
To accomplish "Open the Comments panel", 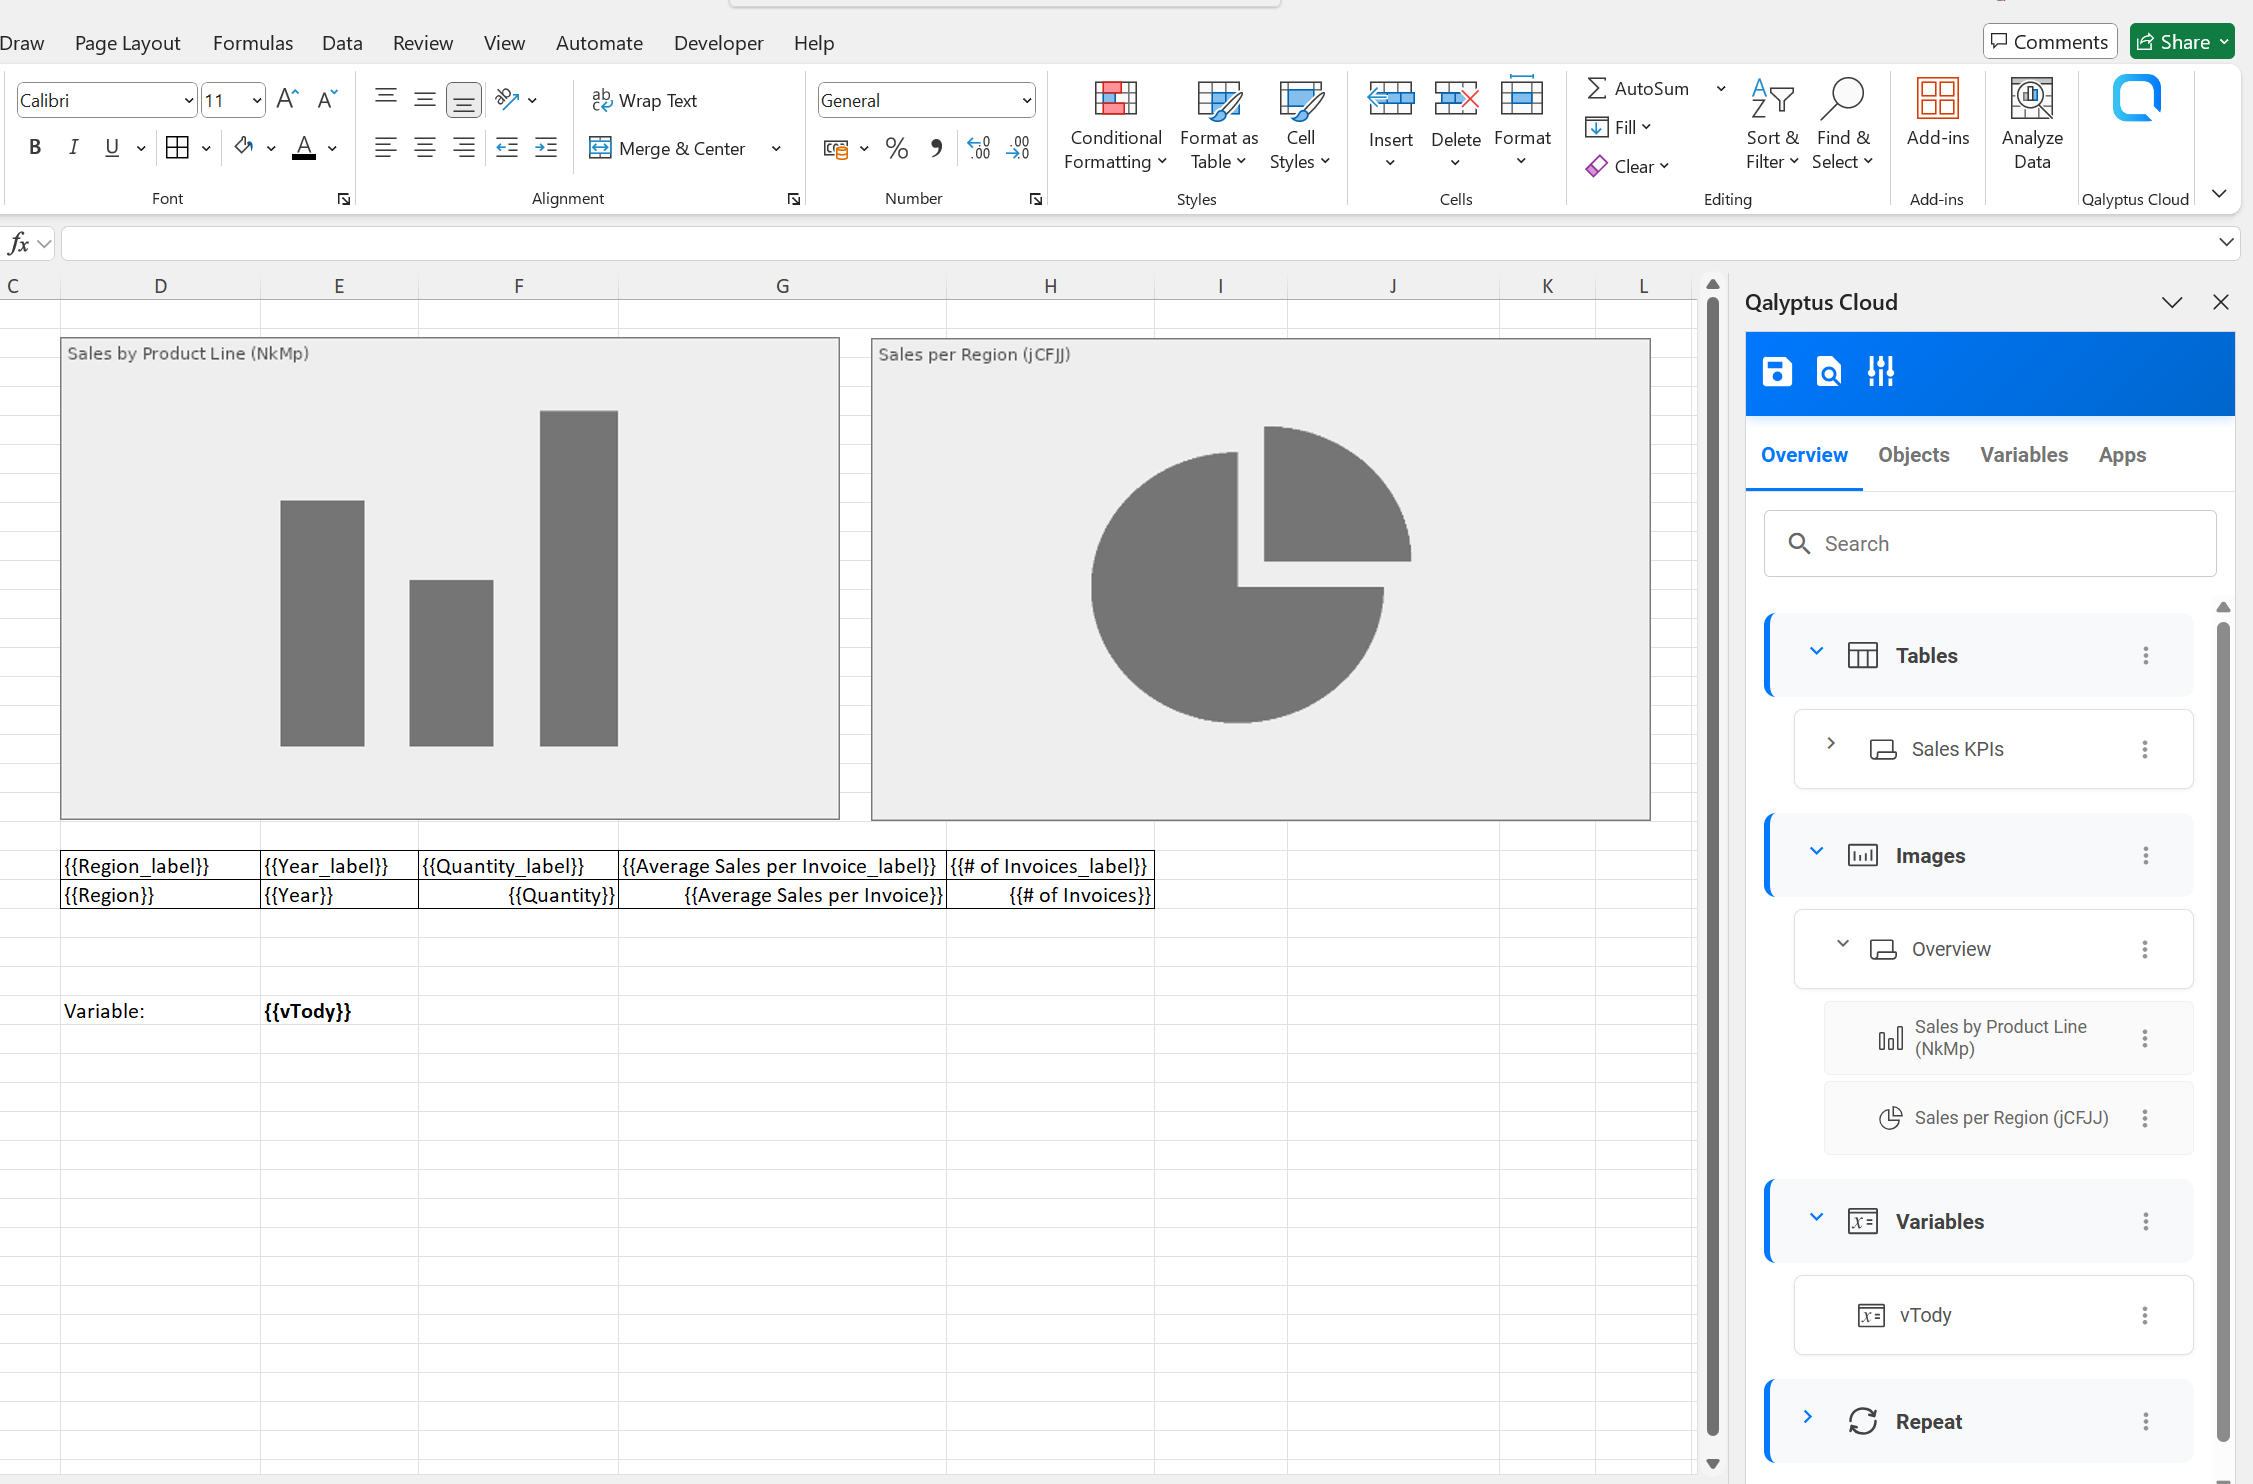I will click(x=2050, y=41).
